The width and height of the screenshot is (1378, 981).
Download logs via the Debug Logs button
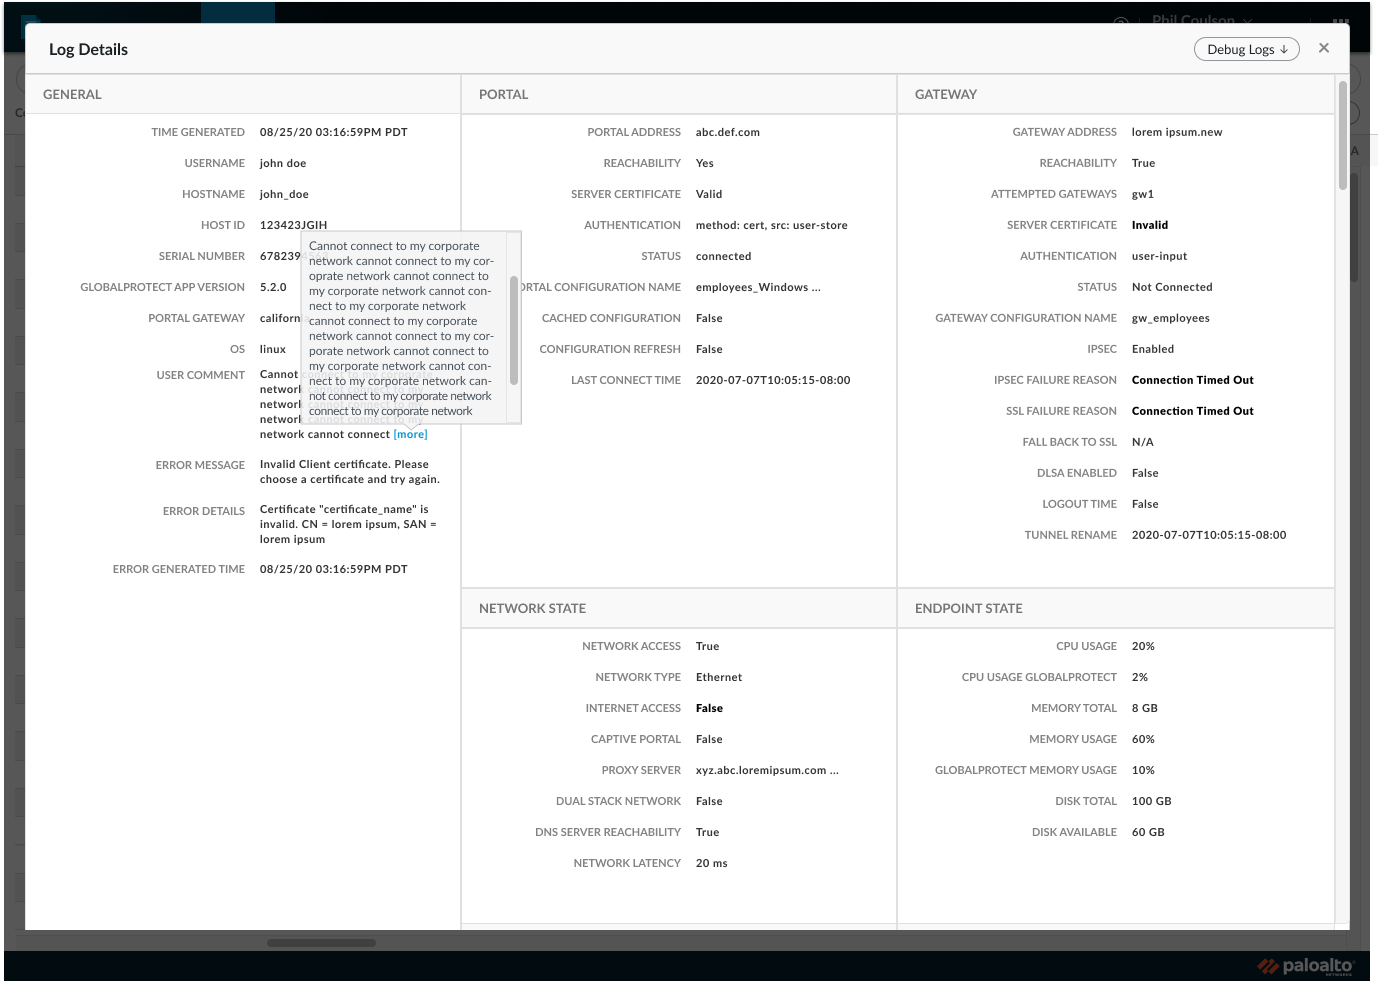click(1246, 49)
